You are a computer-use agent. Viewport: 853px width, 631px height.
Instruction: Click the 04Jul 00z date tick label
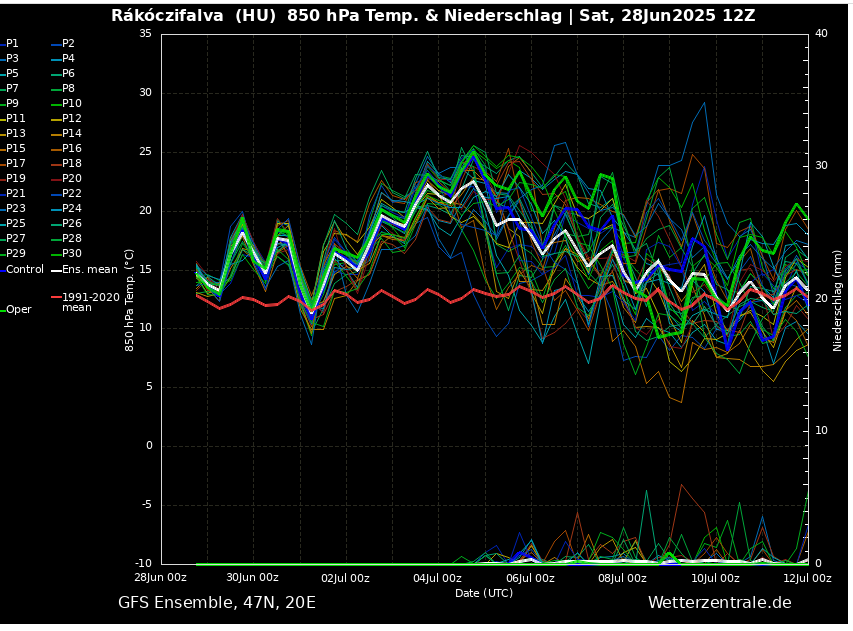437,578
